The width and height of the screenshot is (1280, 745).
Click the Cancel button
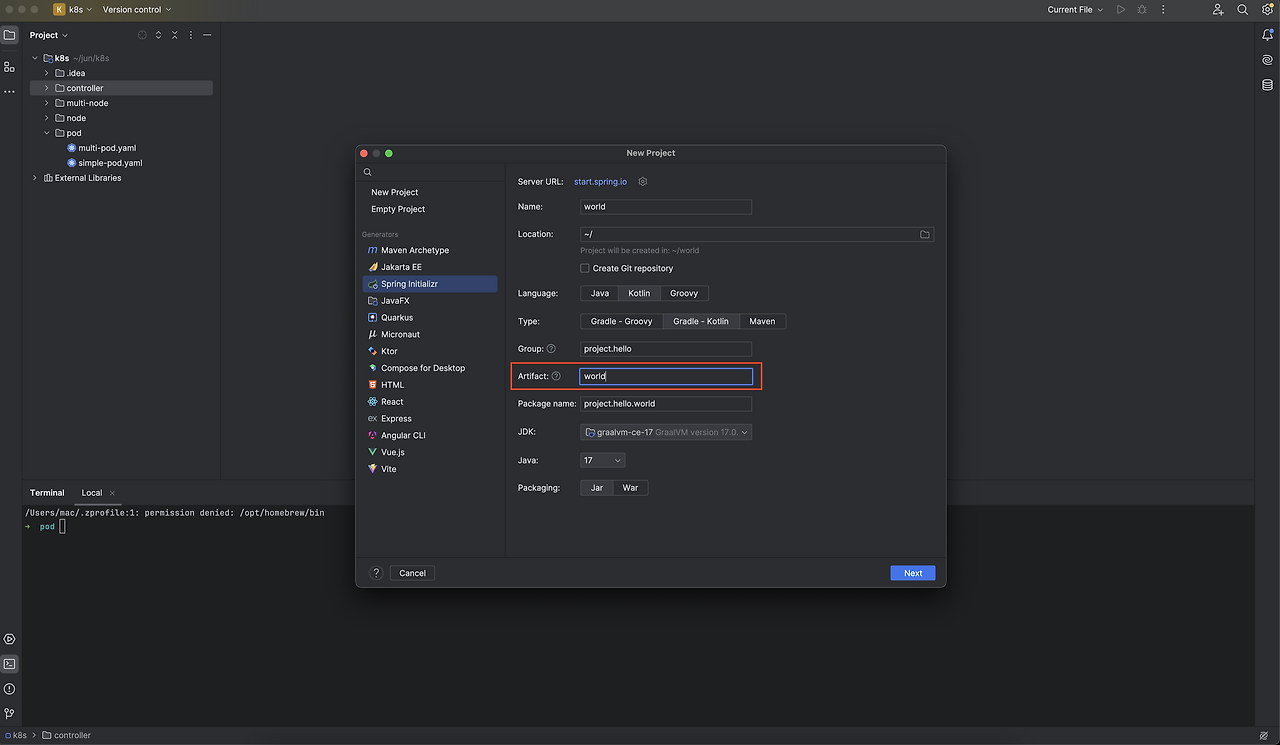(412, 573)
